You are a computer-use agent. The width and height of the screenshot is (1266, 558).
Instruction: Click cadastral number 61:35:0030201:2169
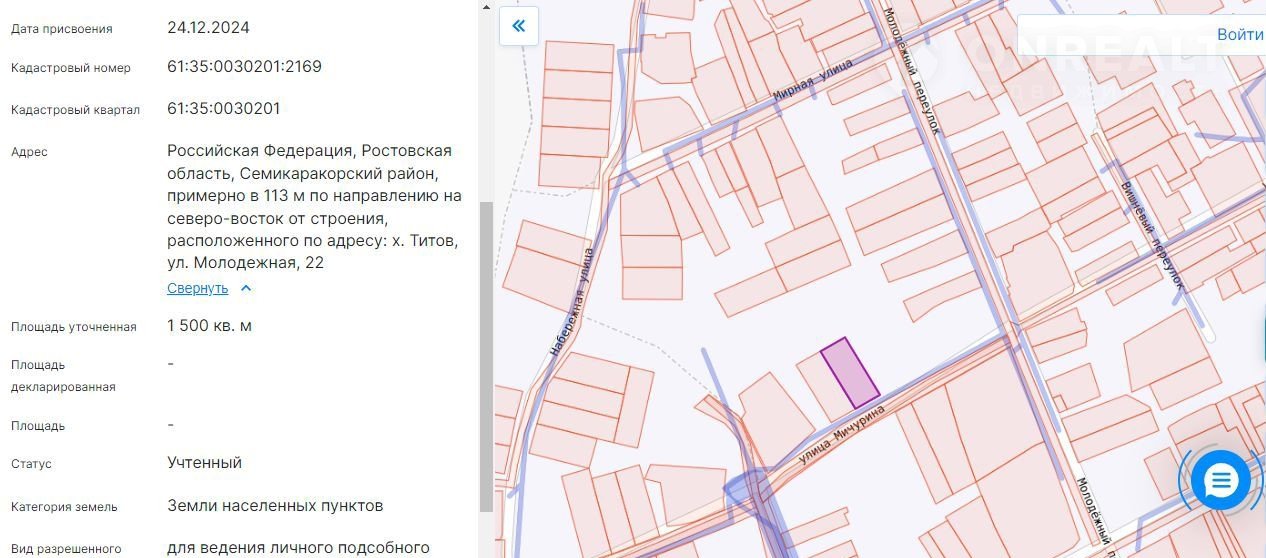244,67
